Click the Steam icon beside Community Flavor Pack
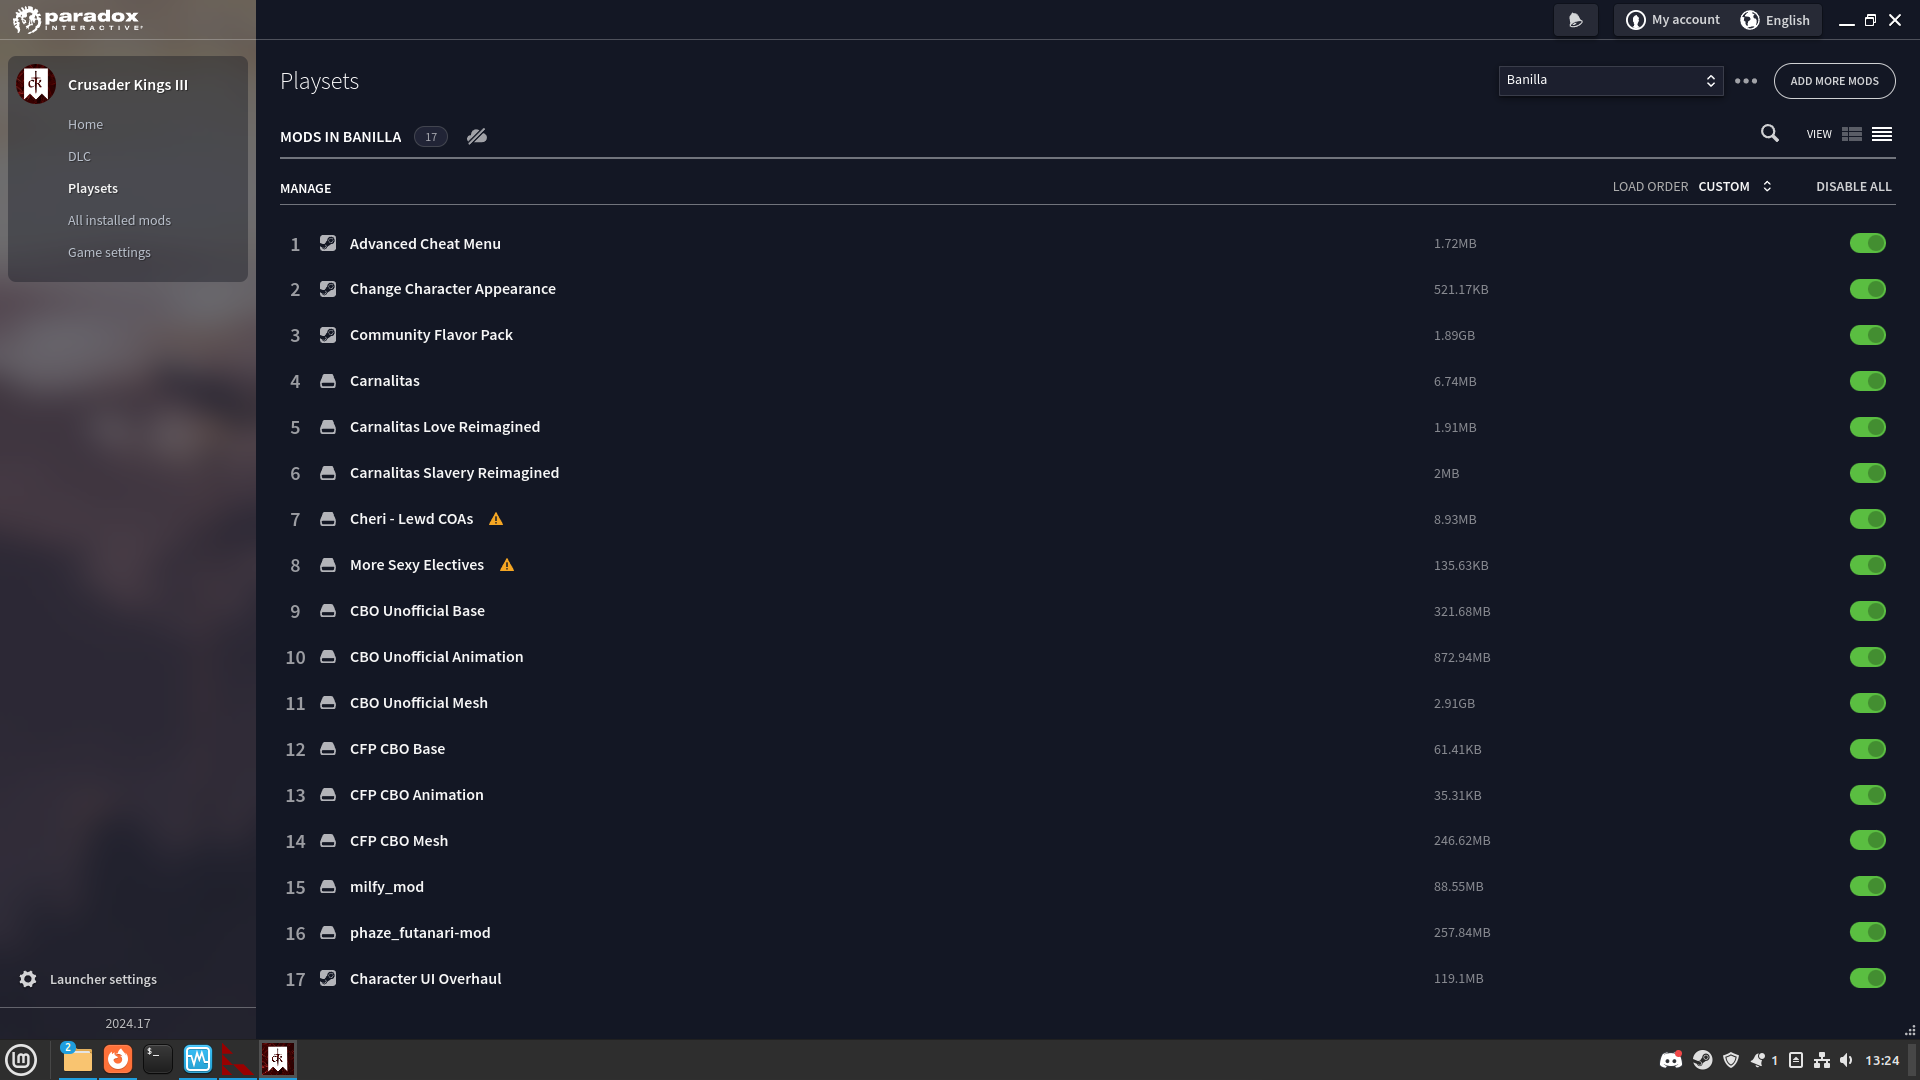Viewport: 1920px width, 1080px height. point(328,335)
